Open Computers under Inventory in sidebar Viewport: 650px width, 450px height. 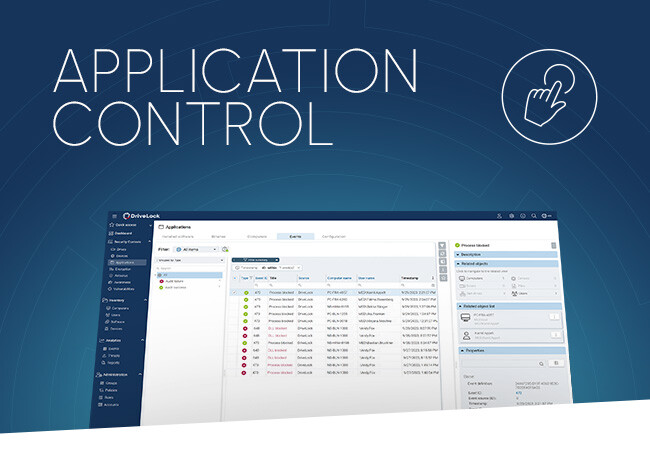click(117, 308)
